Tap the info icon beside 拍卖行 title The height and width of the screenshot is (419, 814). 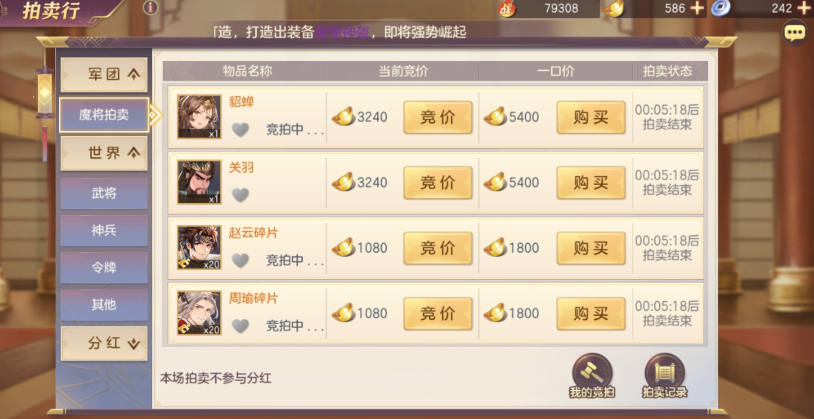[151, 8]
